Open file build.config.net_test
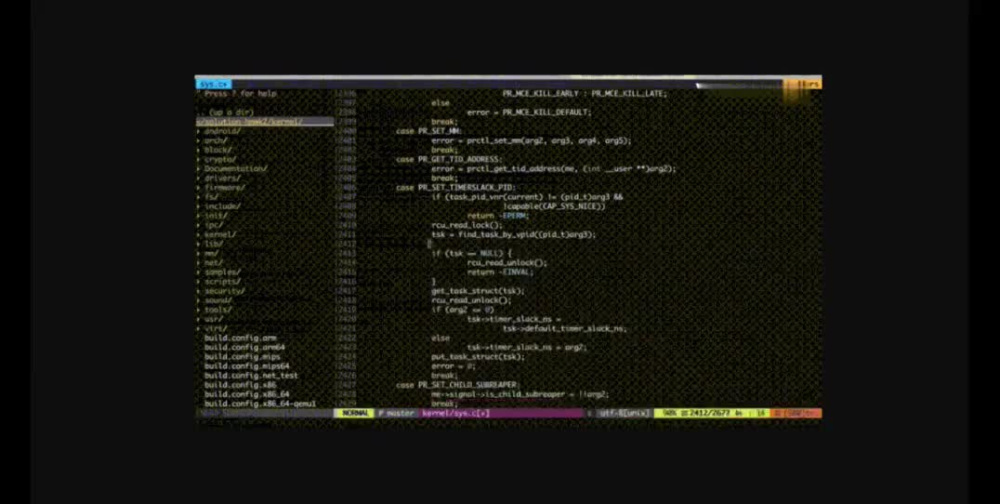 (251, 376)
